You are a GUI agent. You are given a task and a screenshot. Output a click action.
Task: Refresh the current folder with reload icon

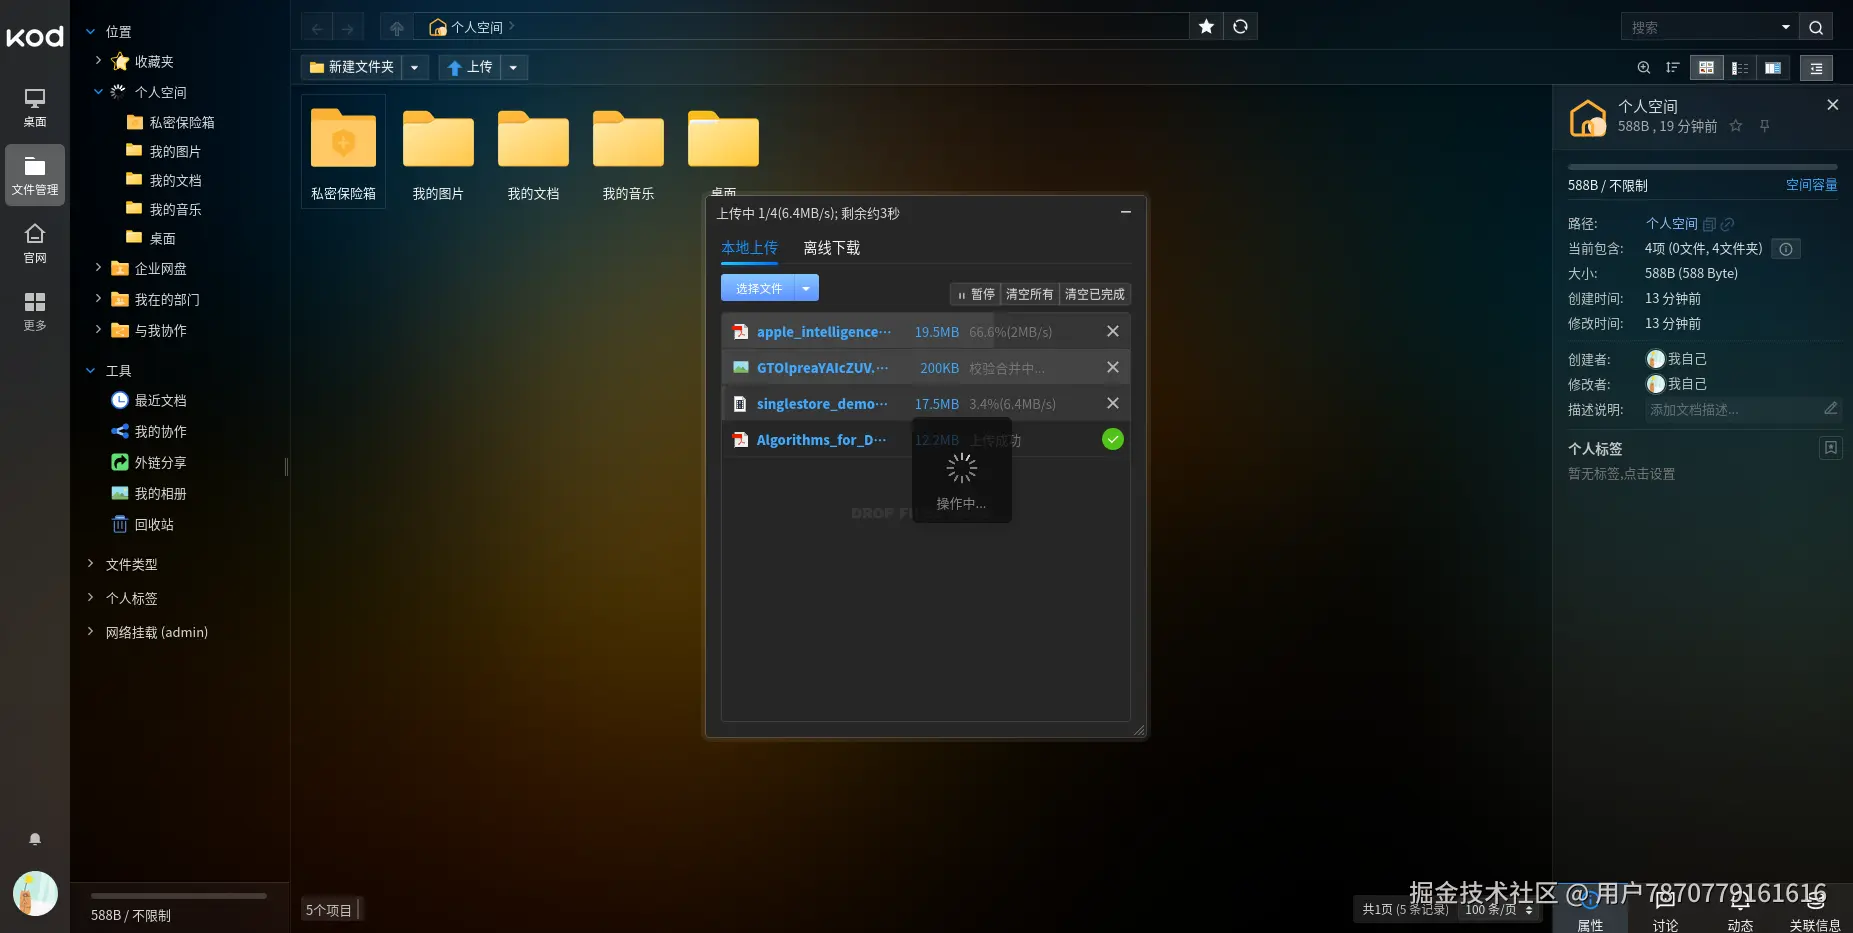tap(1240, 27)
